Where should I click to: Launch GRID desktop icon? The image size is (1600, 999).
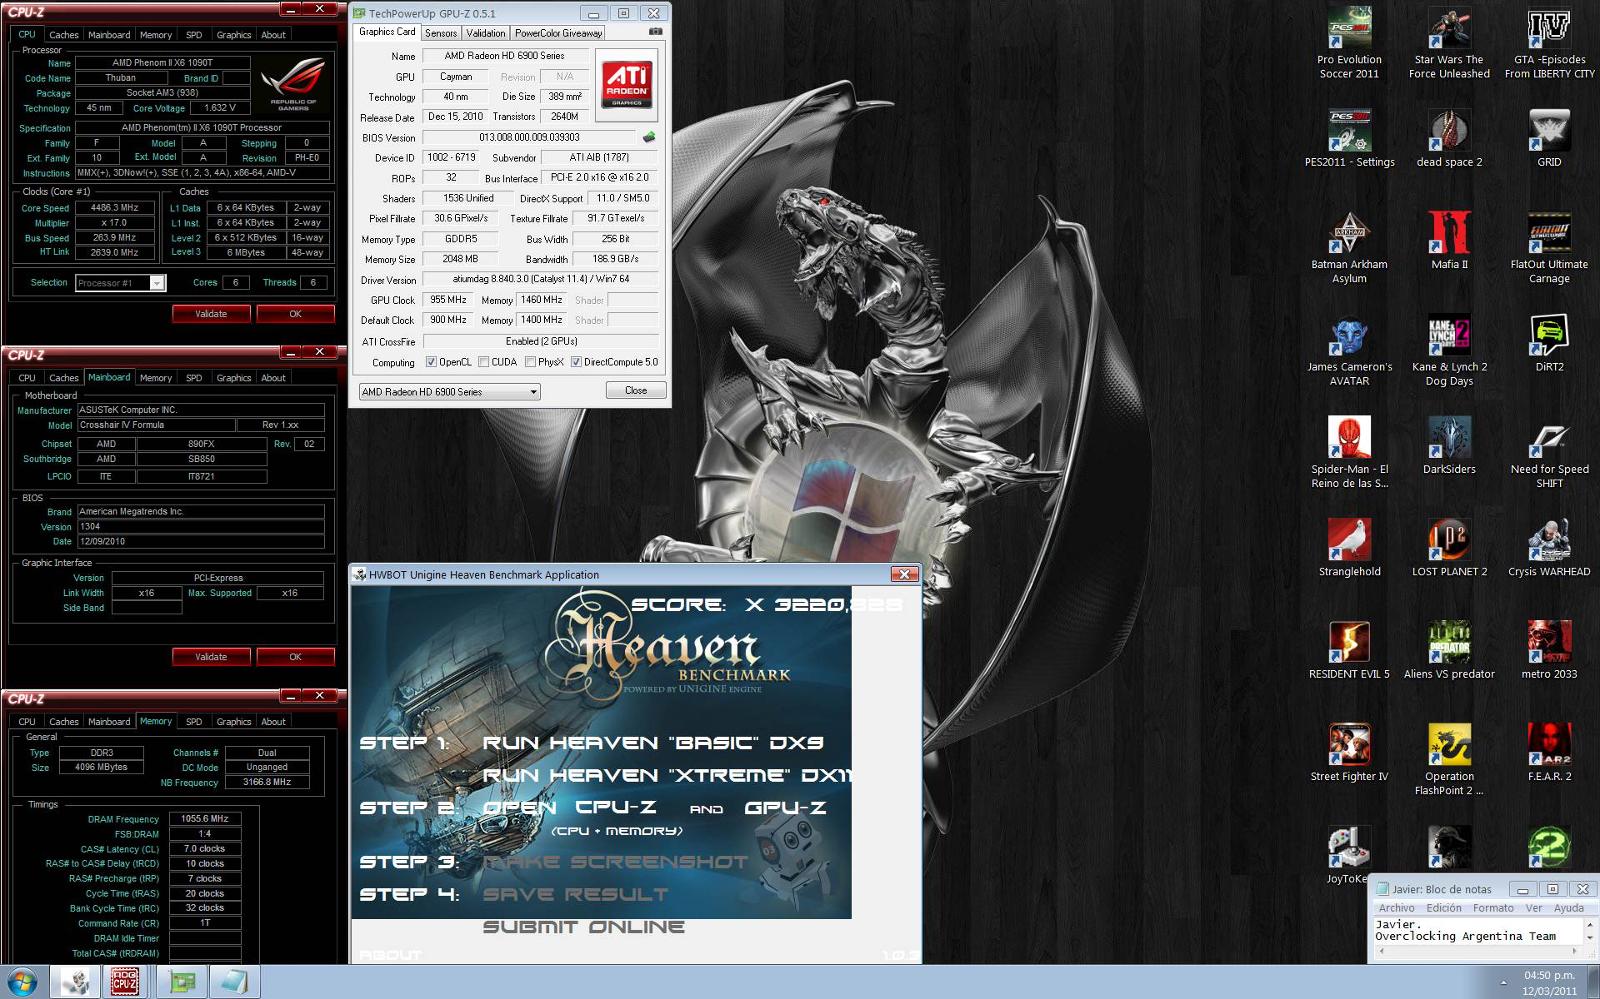(1549, 138)
